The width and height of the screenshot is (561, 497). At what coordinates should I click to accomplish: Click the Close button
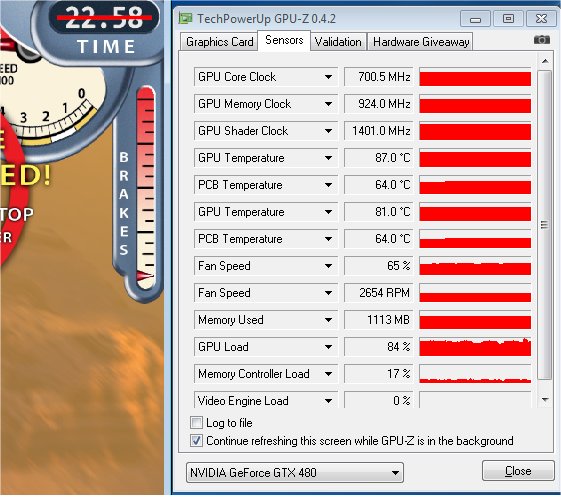coord(518,471)
